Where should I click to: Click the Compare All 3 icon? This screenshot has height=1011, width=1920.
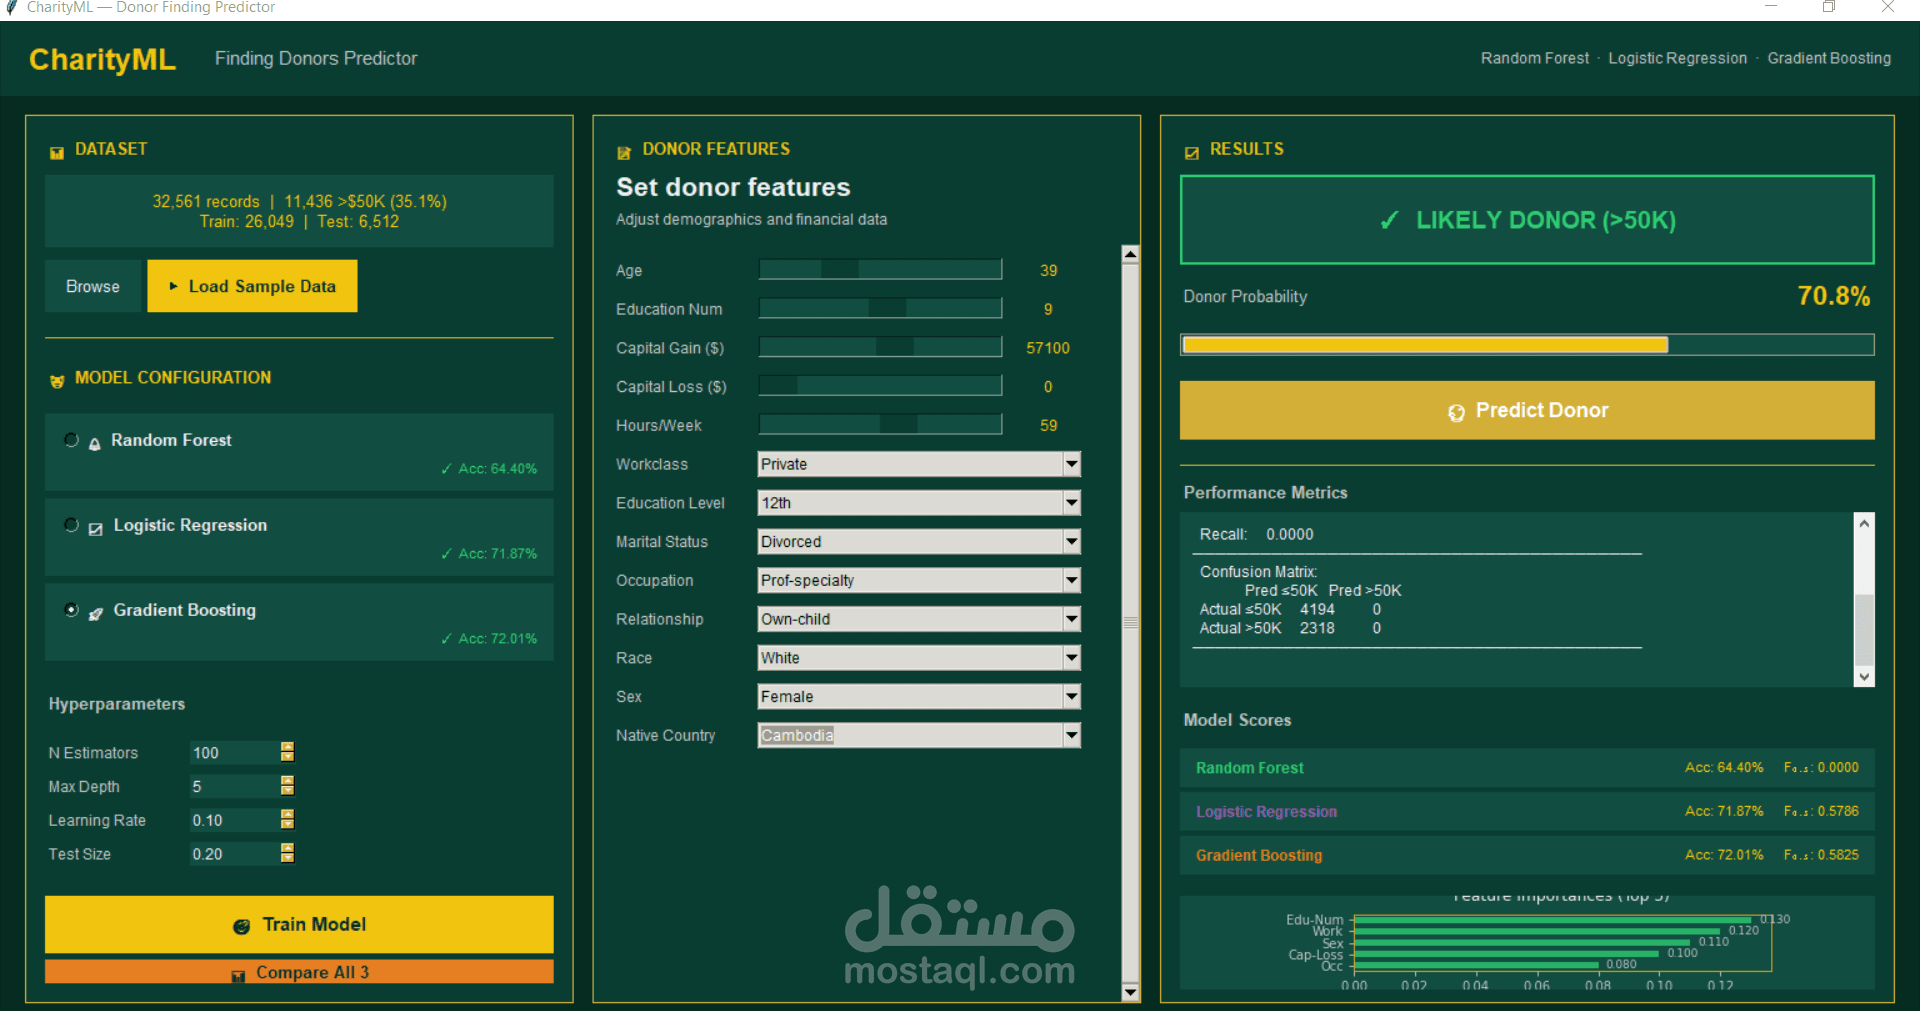(238, 975)
